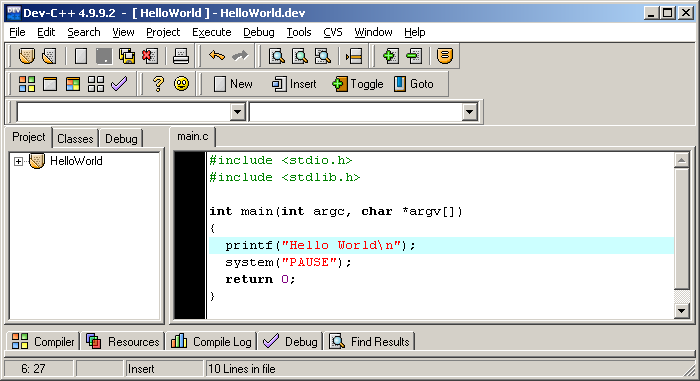Open the Tools menu
Viewport: 700px width, 381px height.
[x=299, y=32]
